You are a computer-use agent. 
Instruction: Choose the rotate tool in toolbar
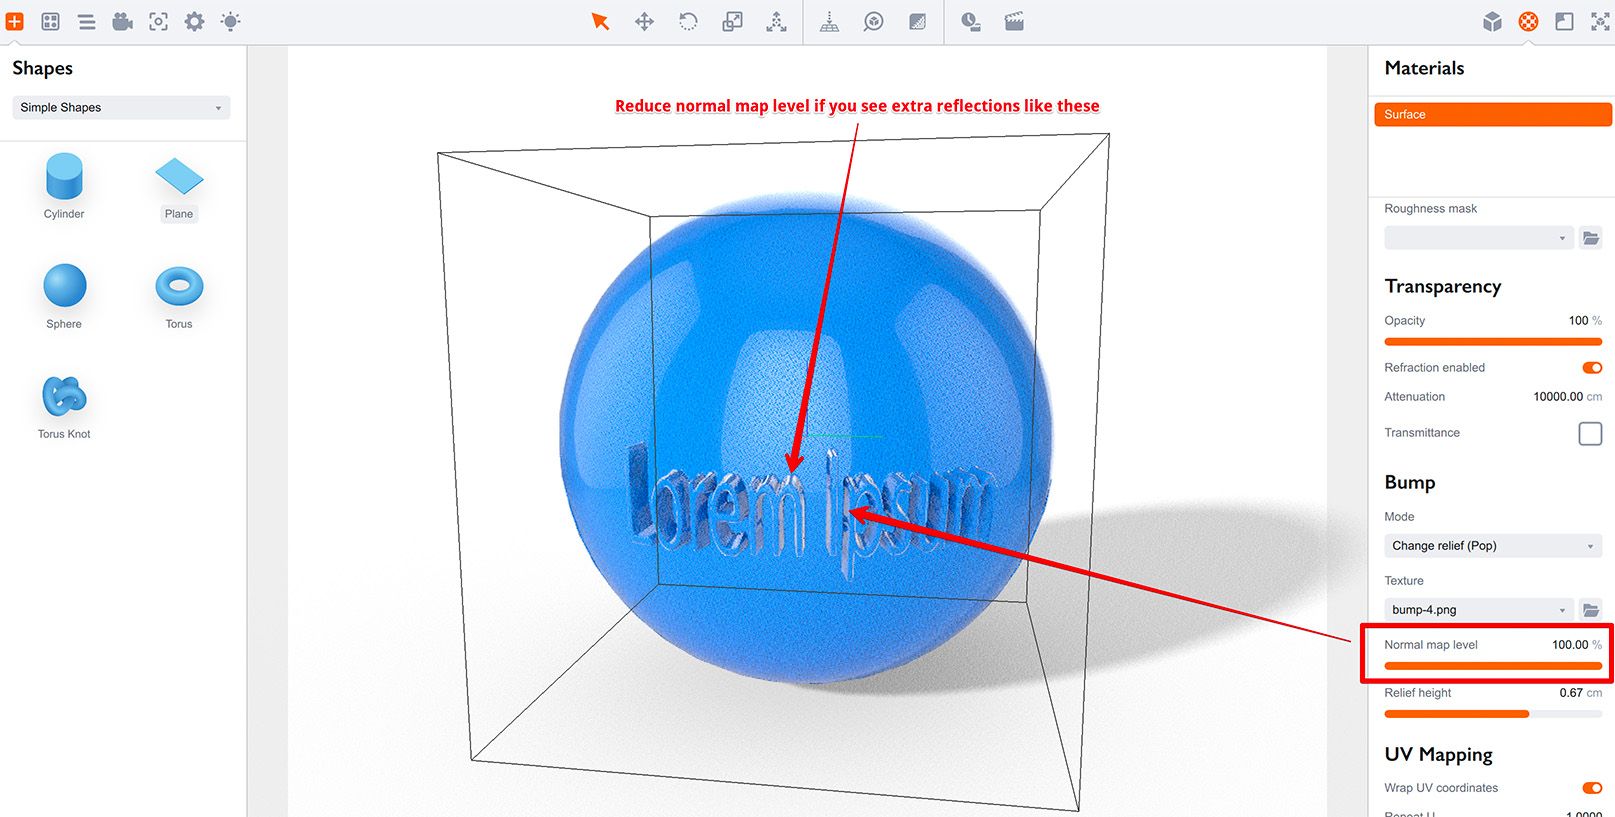[x=688, y=22]
